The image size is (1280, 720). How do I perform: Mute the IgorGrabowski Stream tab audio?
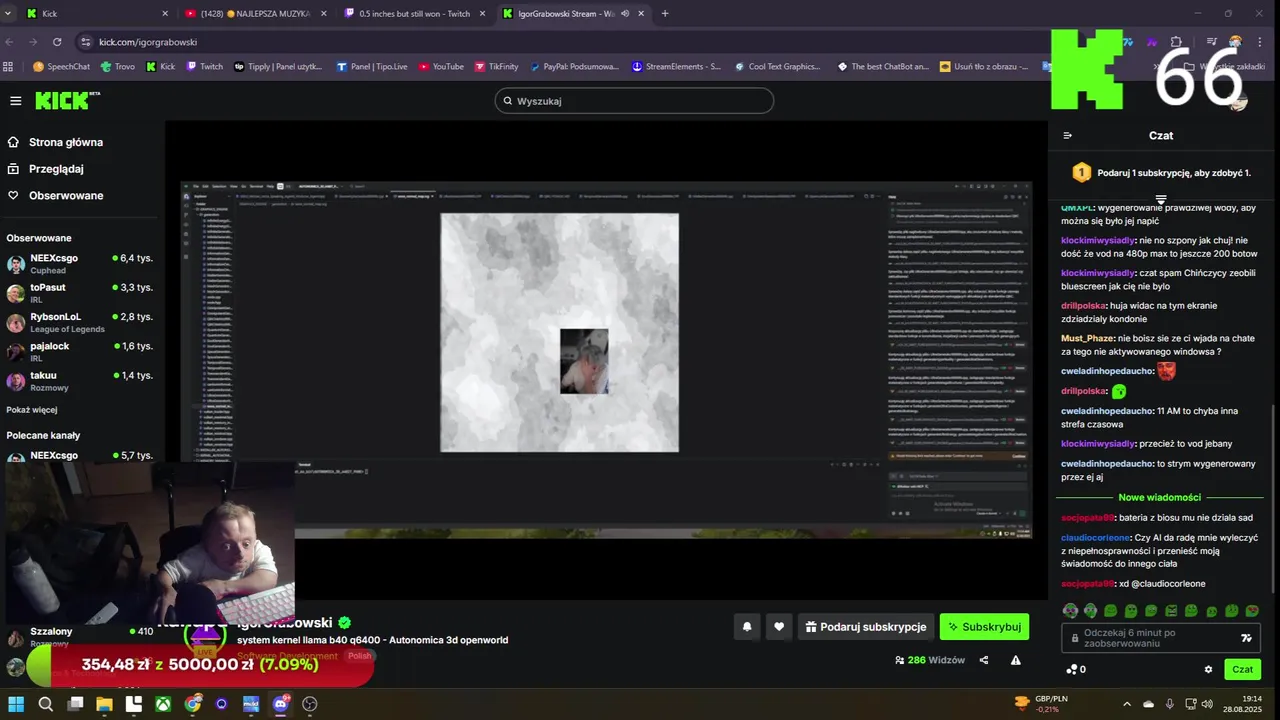pos(625,14)
